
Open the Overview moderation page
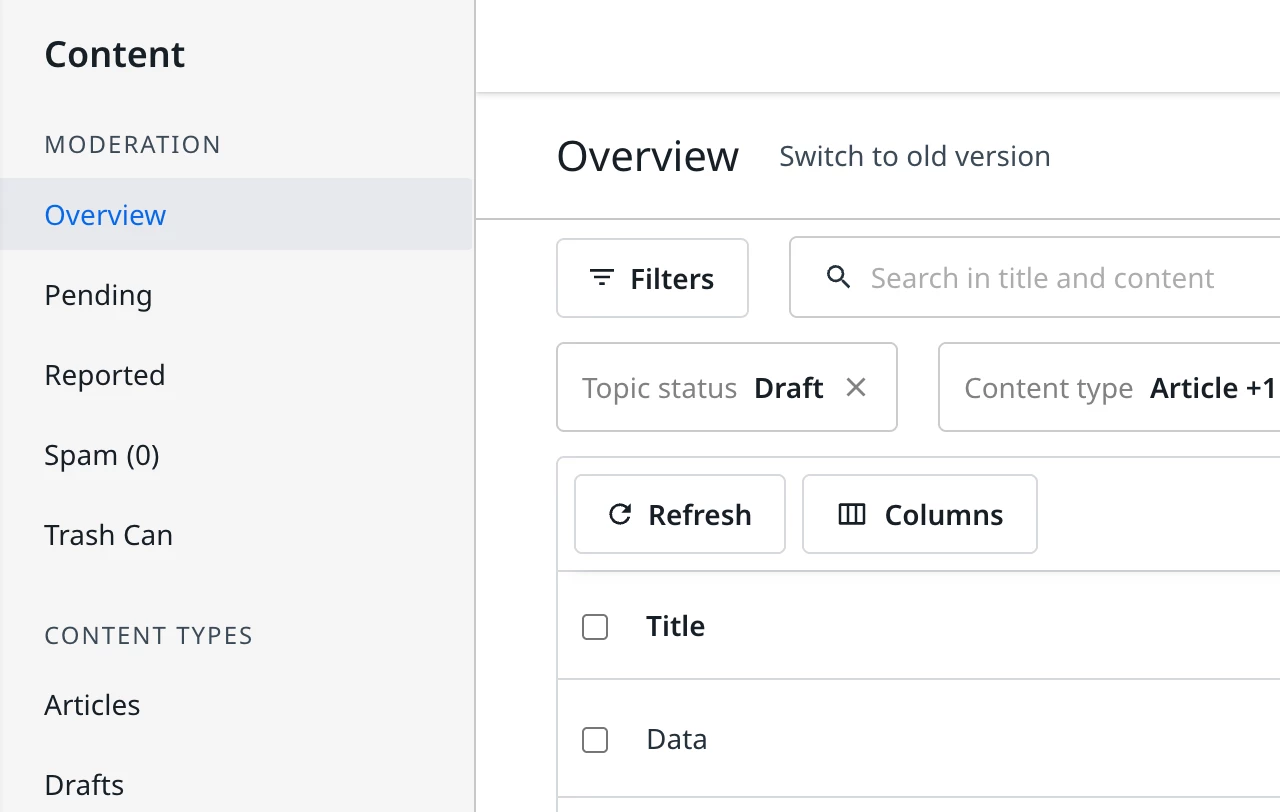pyautogui.click(x=105, y=215)
